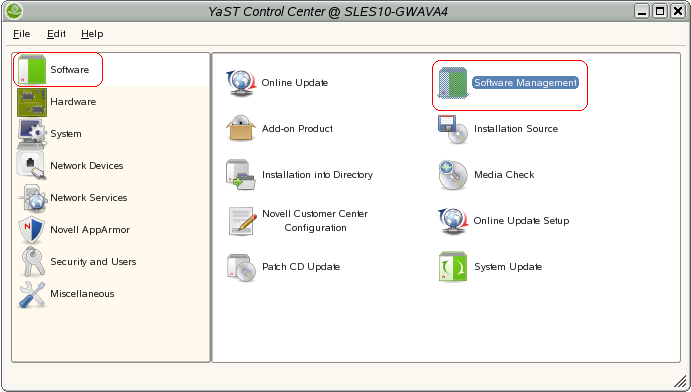Viewport: 691px width, 392px height.
Task: Open the File menu
Action: click(x=21, y=34)
